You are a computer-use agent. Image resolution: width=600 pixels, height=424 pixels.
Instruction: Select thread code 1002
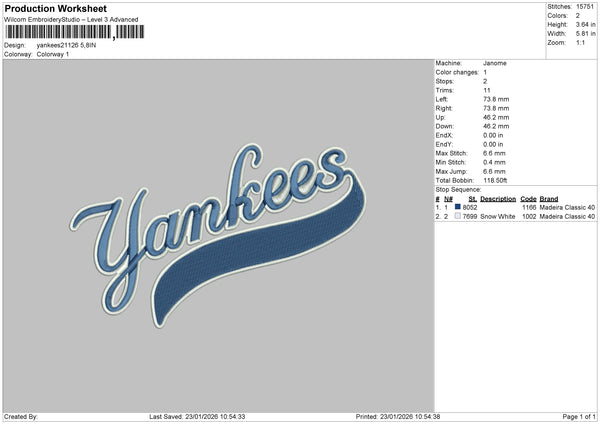[529, 217]
